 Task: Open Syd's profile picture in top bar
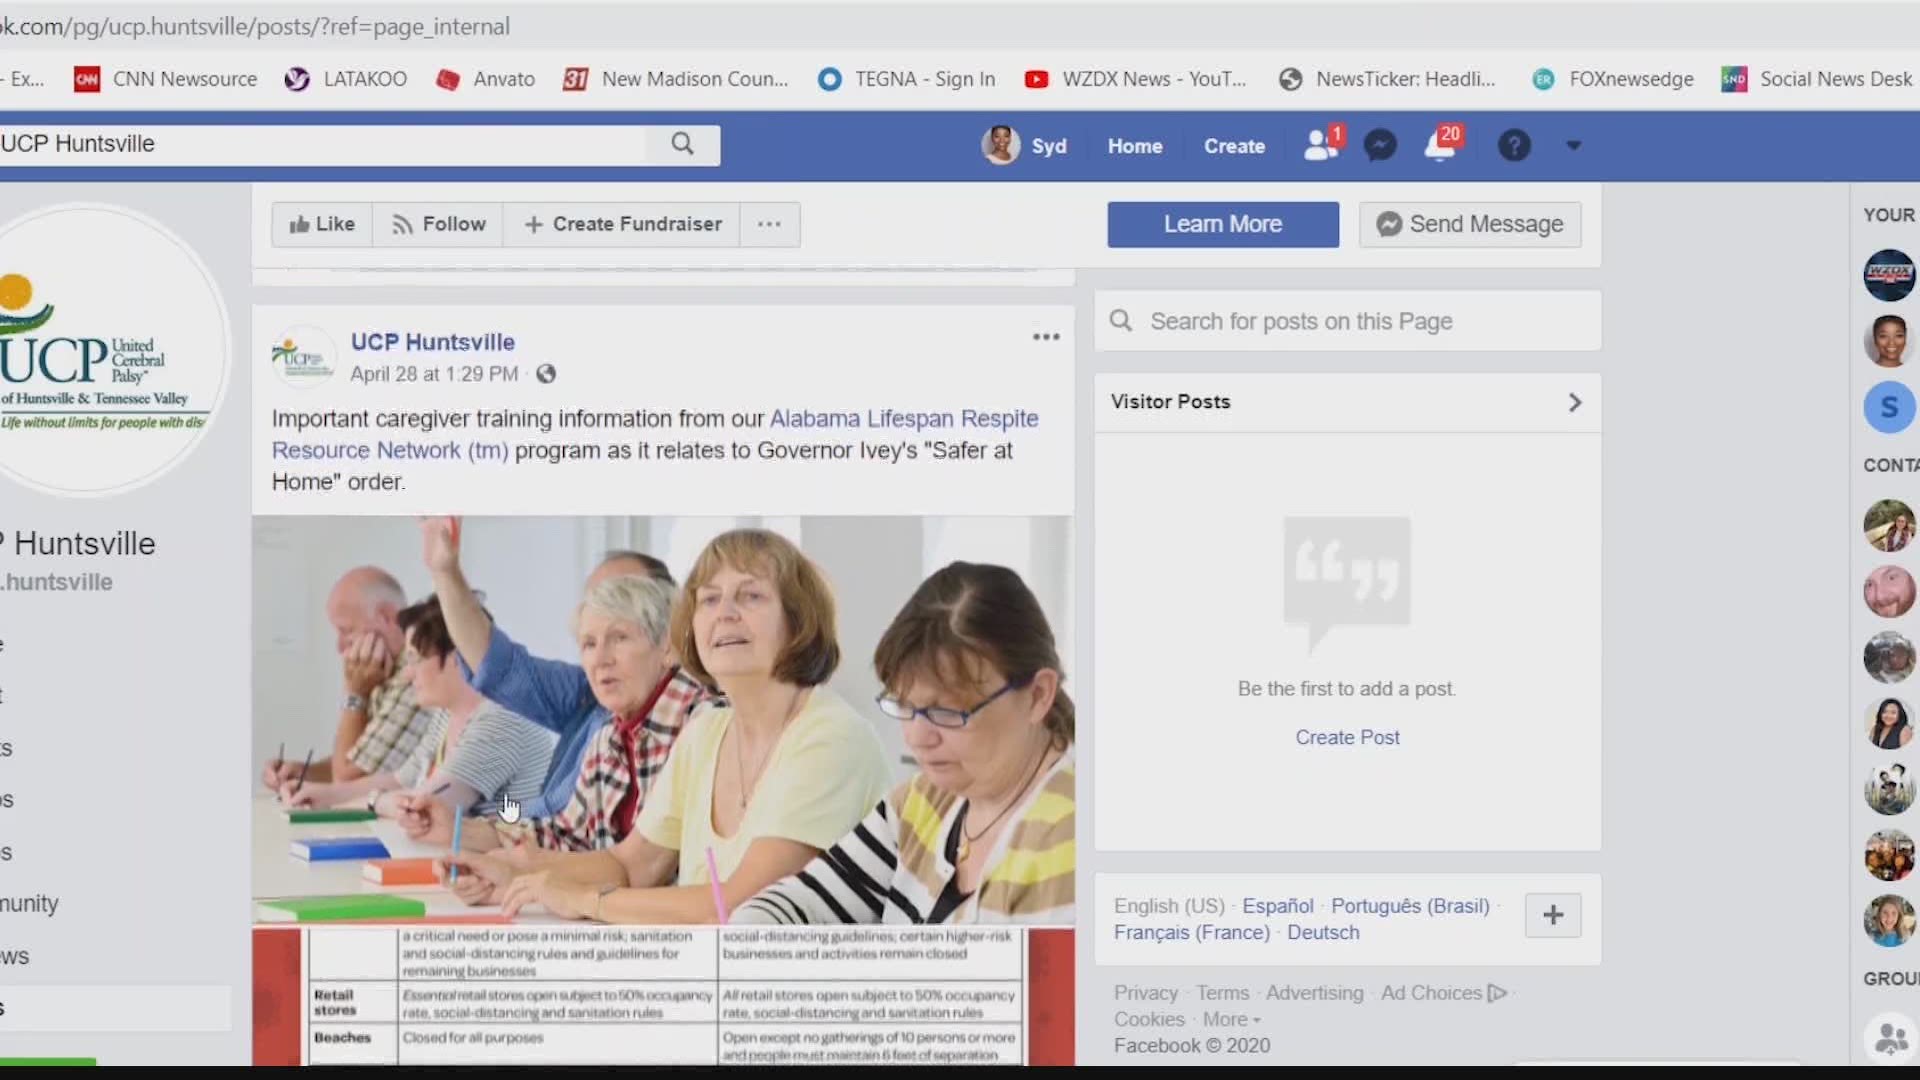pos(1000,145)
